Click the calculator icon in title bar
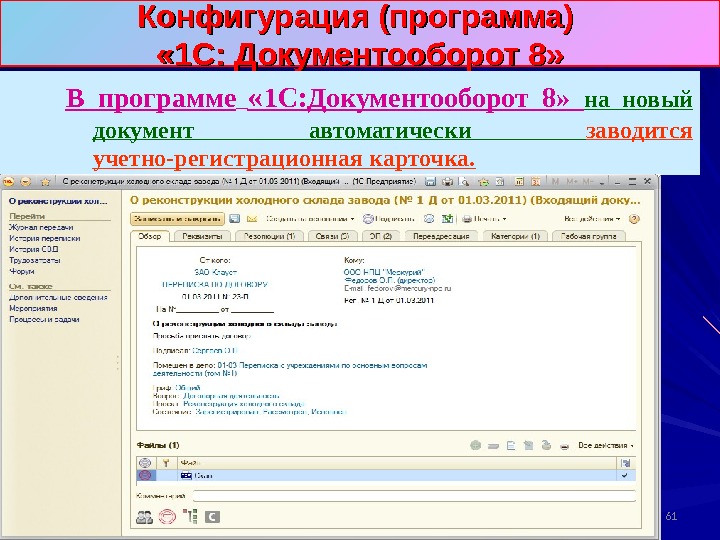Screen dimensions: 720x540 click(x=519, y=182)
